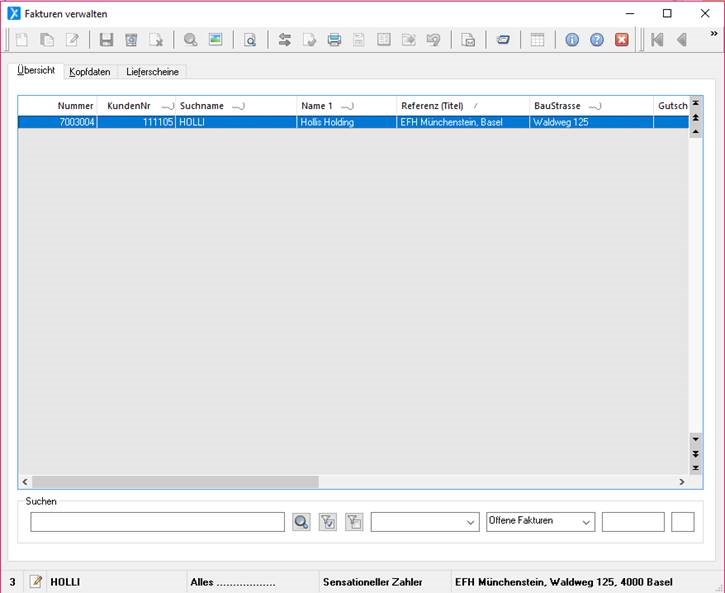Click into the Suchen text field

pos(157,522)
